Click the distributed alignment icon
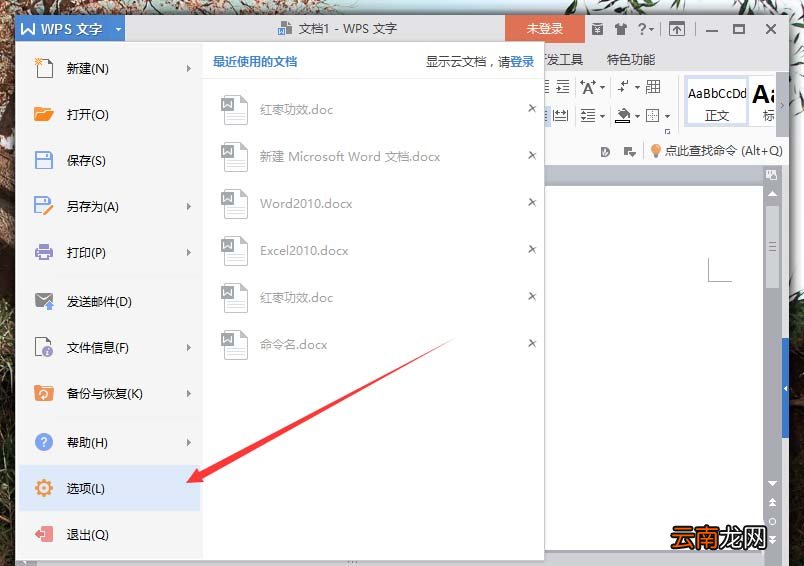Viewport: 804px width, 566px height. pyautogui.click(x=560, y=115)
